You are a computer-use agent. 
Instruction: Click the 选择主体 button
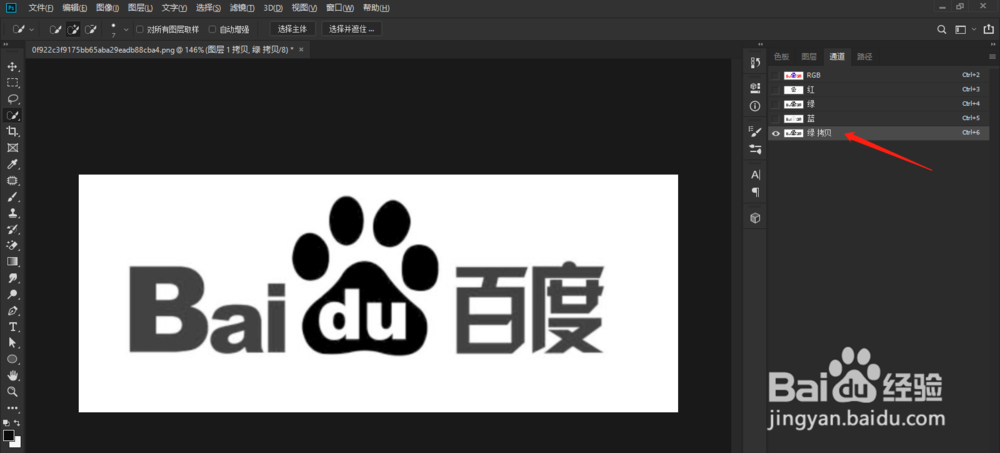(293, 29)
